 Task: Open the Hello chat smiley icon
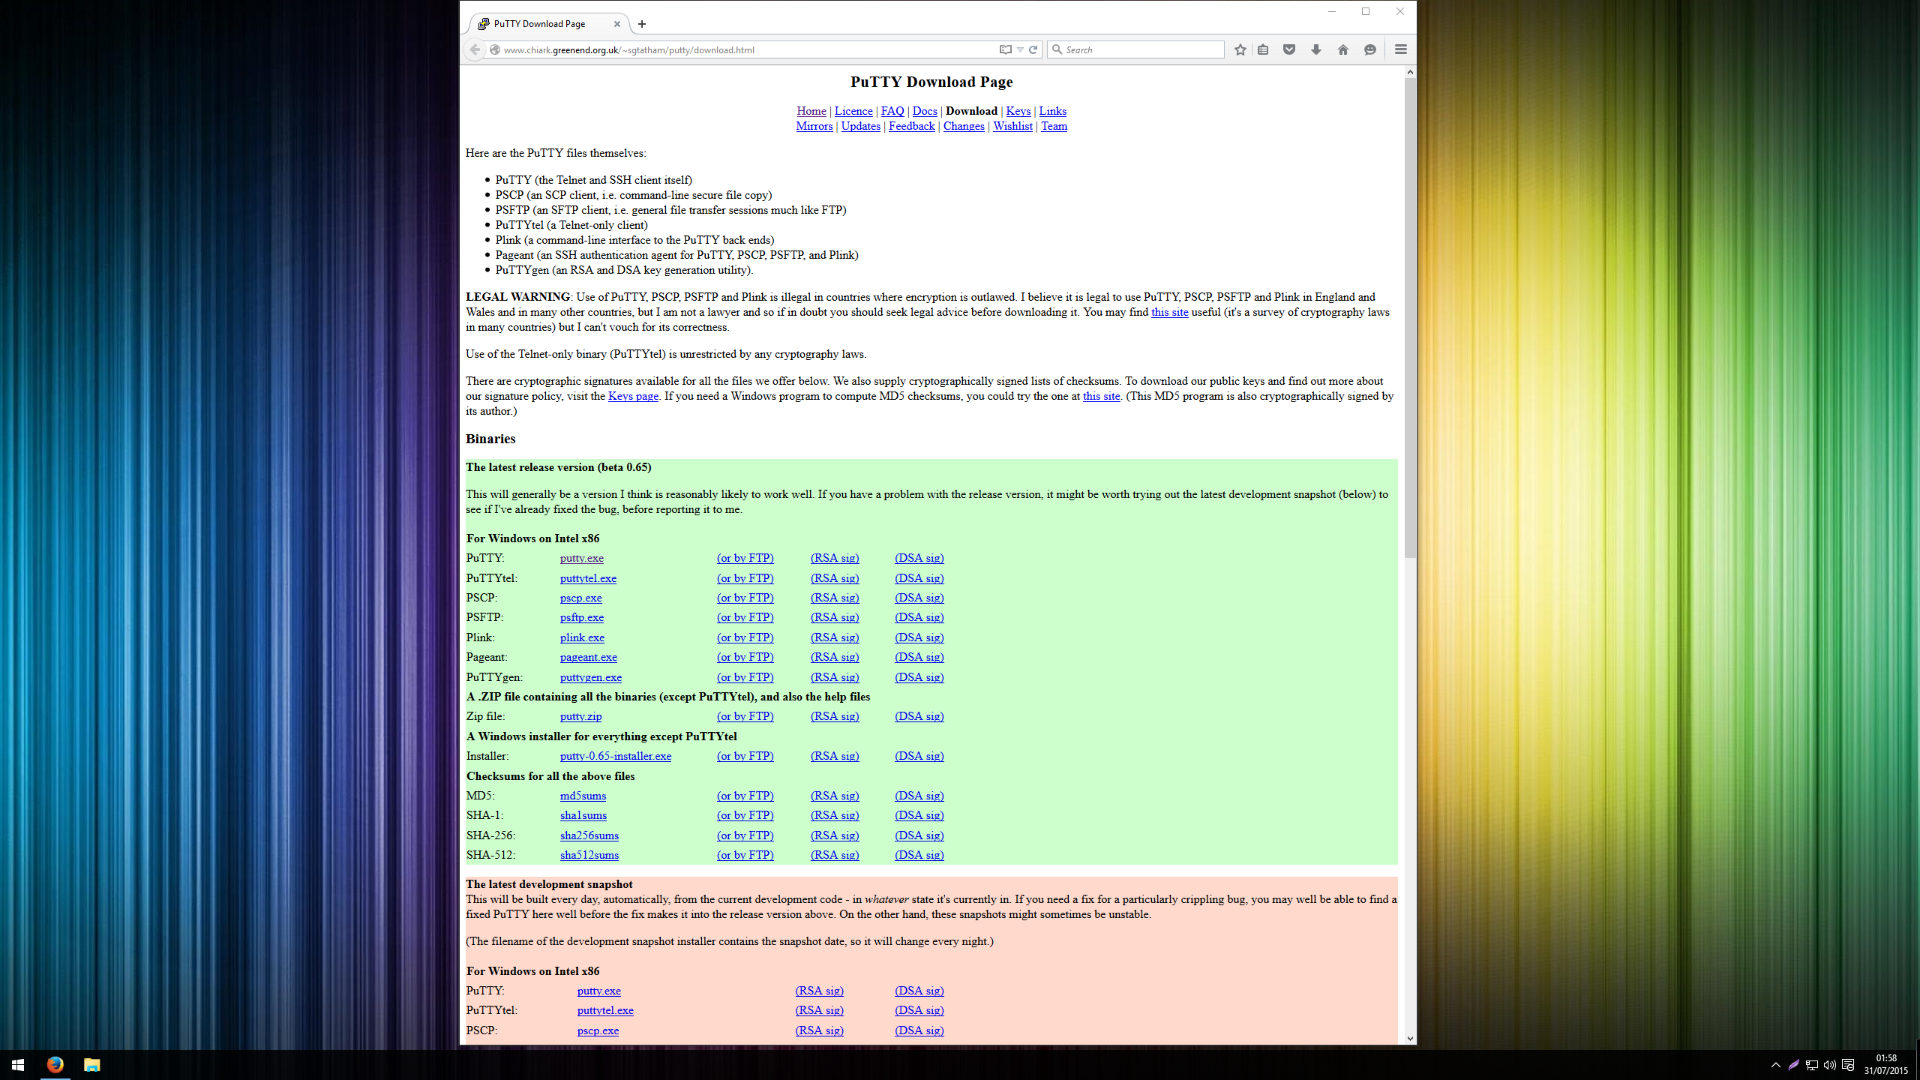point(1370,49)
